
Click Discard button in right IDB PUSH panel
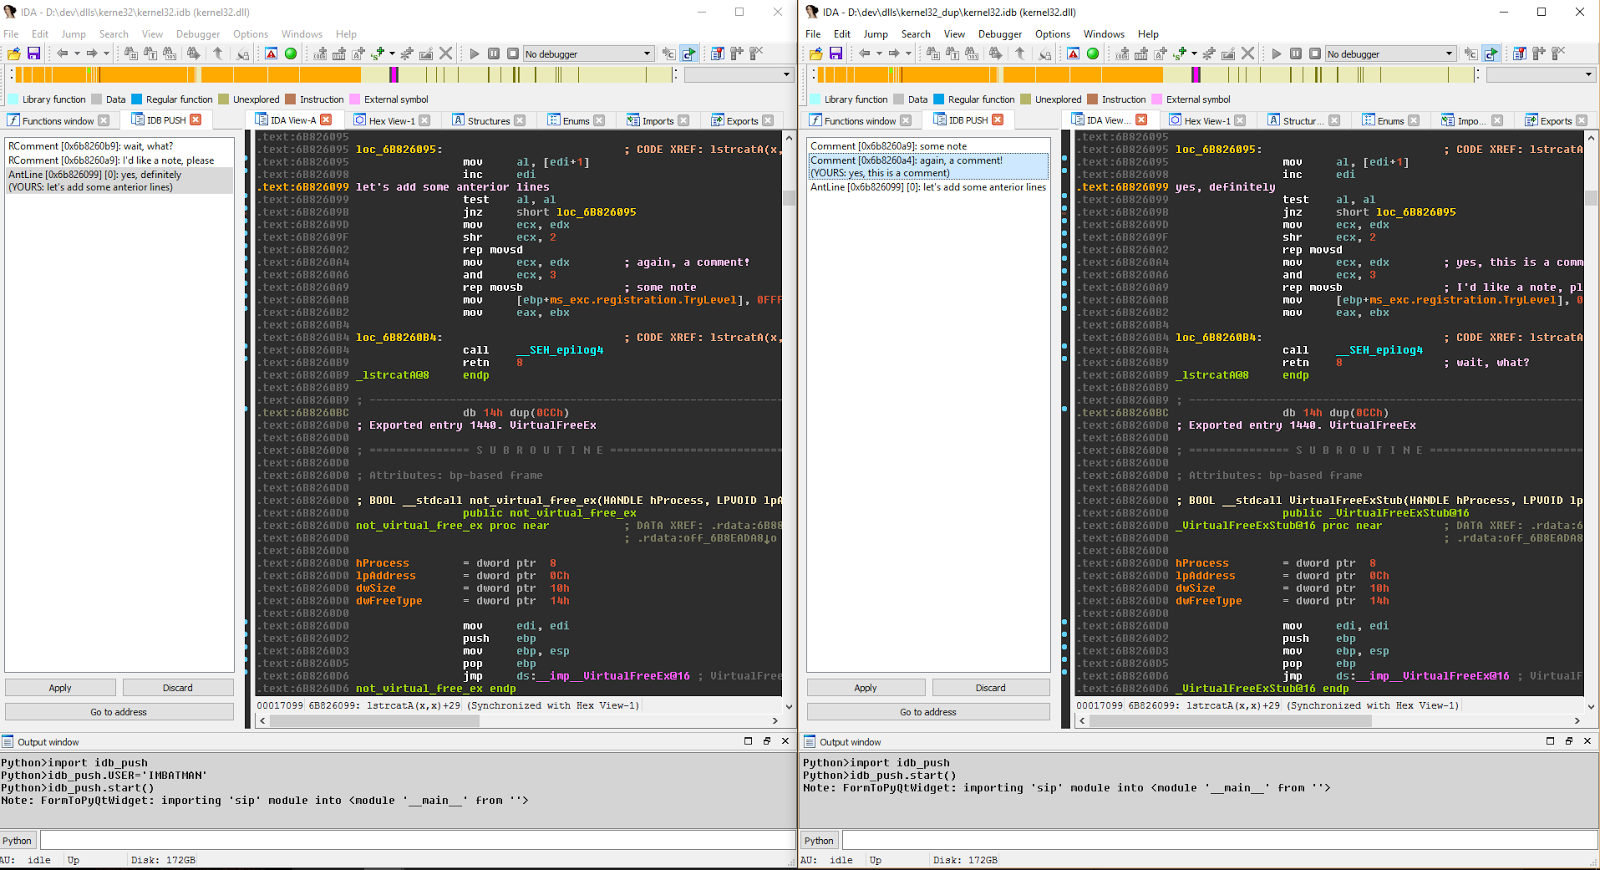991,688
